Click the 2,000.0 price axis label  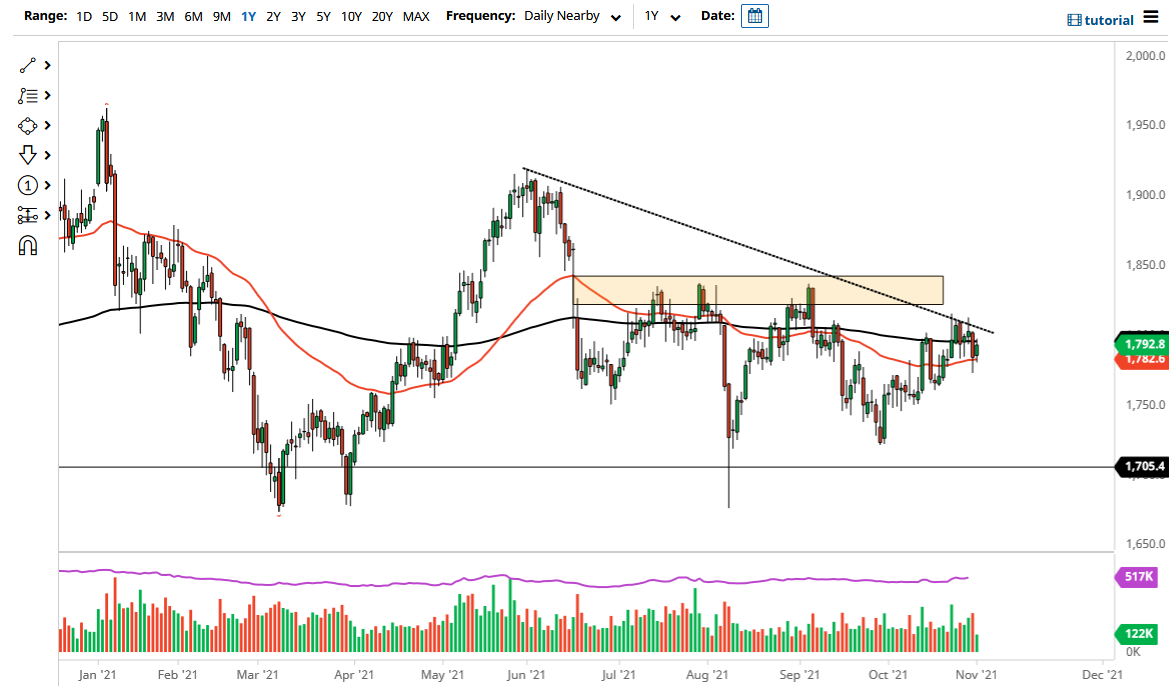(x=1145, y=55)
